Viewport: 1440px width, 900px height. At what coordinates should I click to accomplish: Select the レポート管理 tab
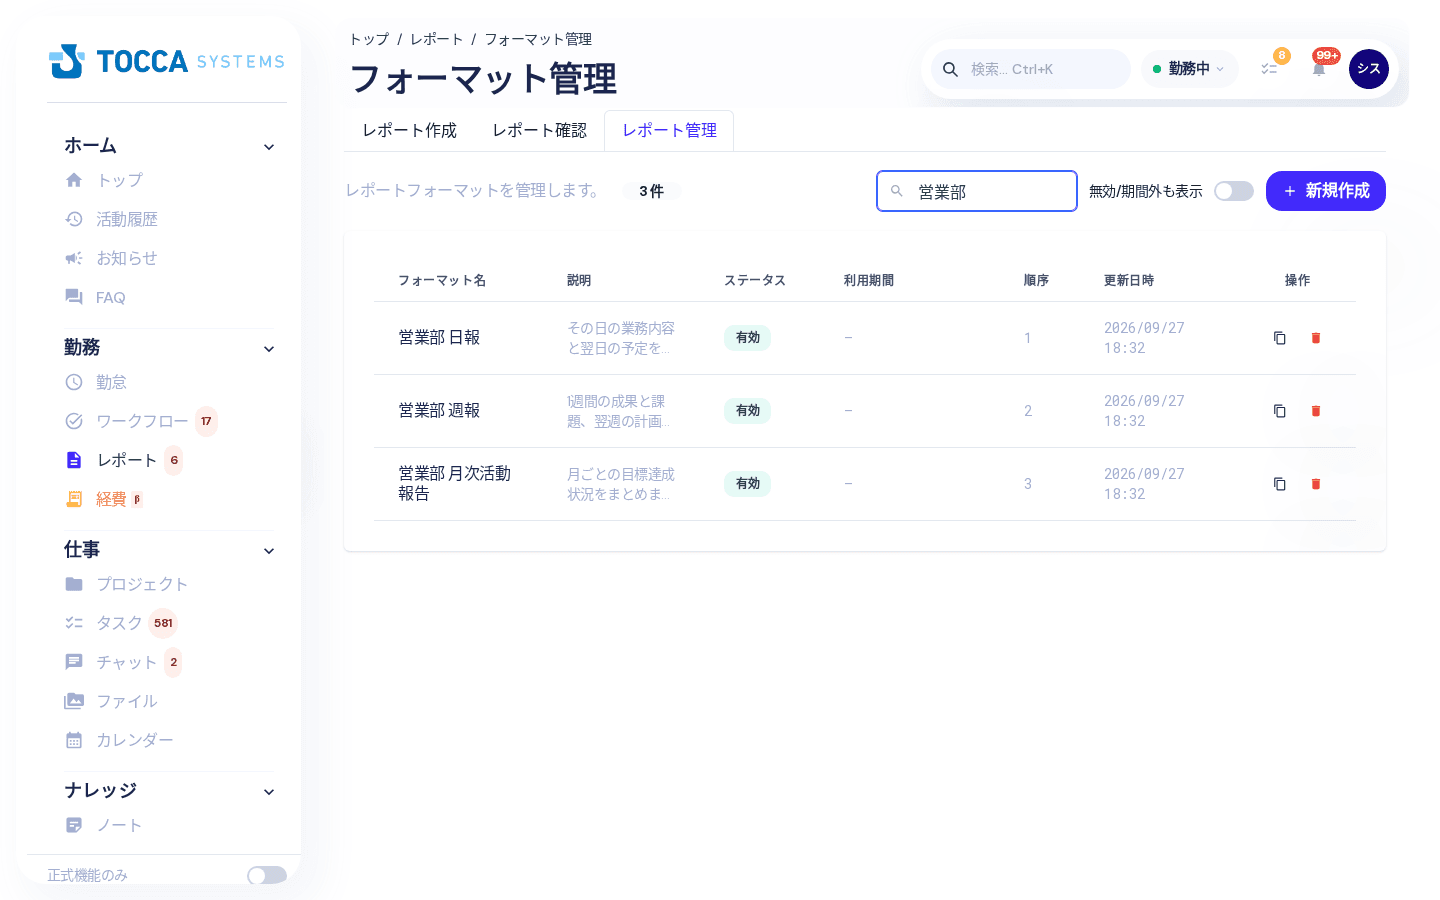click(x=669, y=131)
